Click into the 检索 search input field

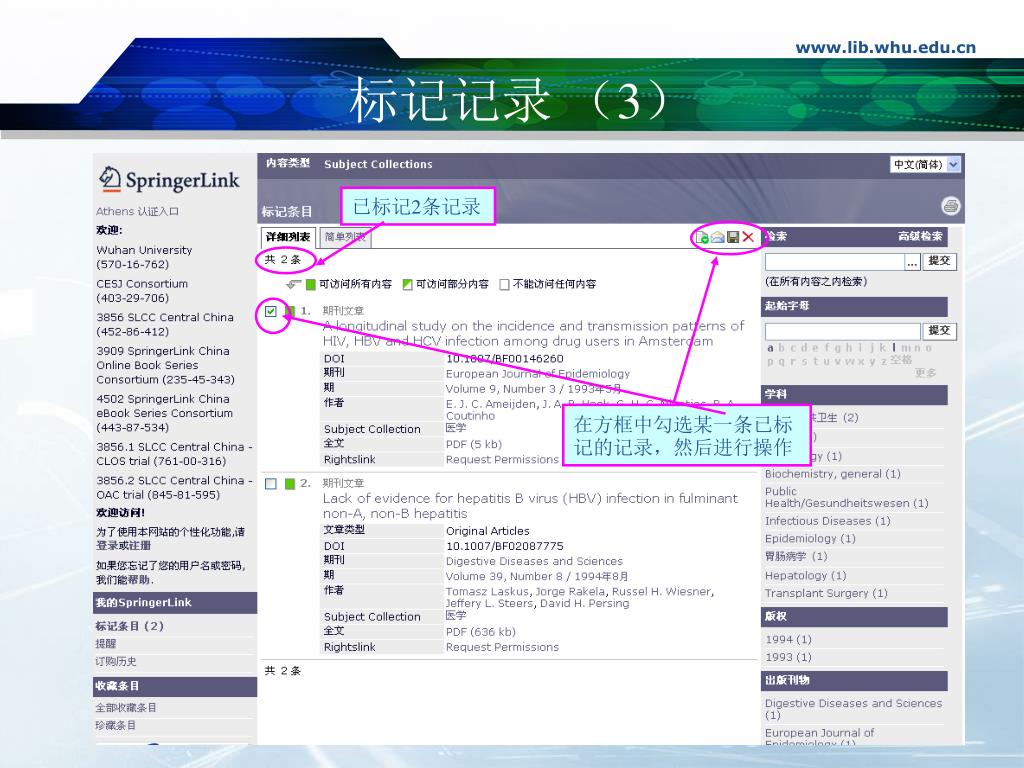click(x=835, y=262)
